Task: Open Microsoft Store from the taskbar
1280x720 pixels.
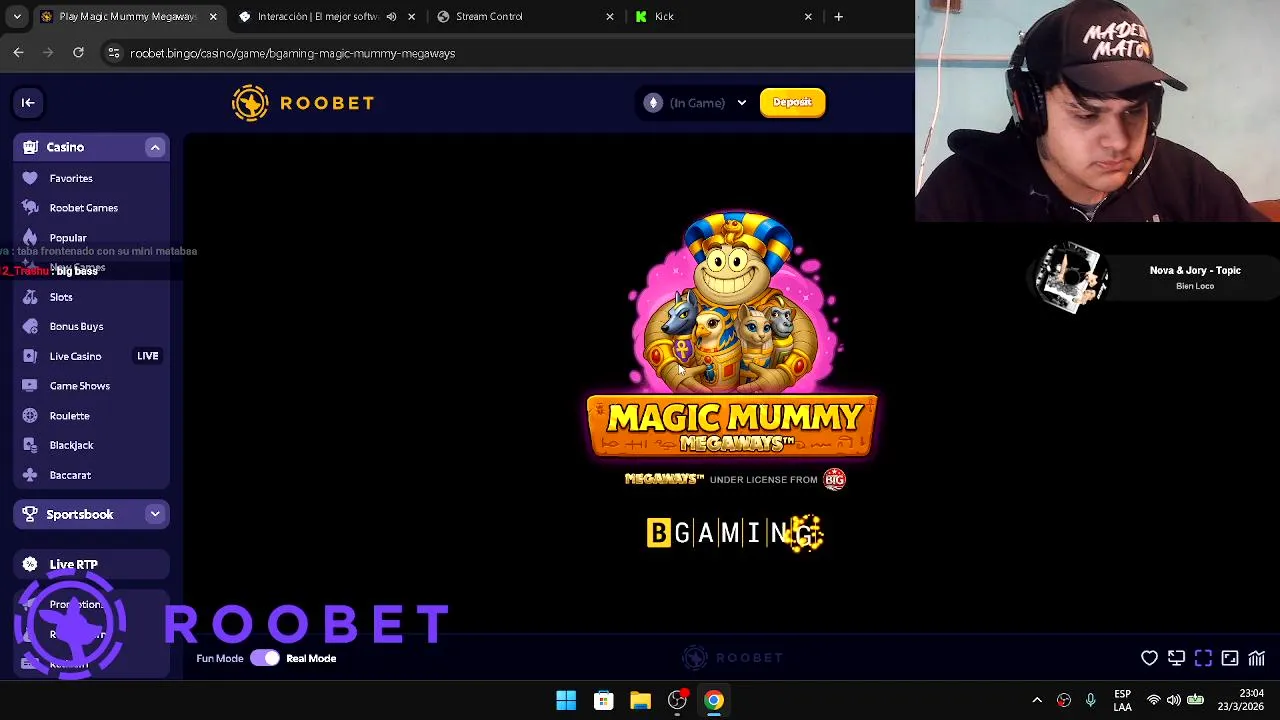Action: coord(603,700)
